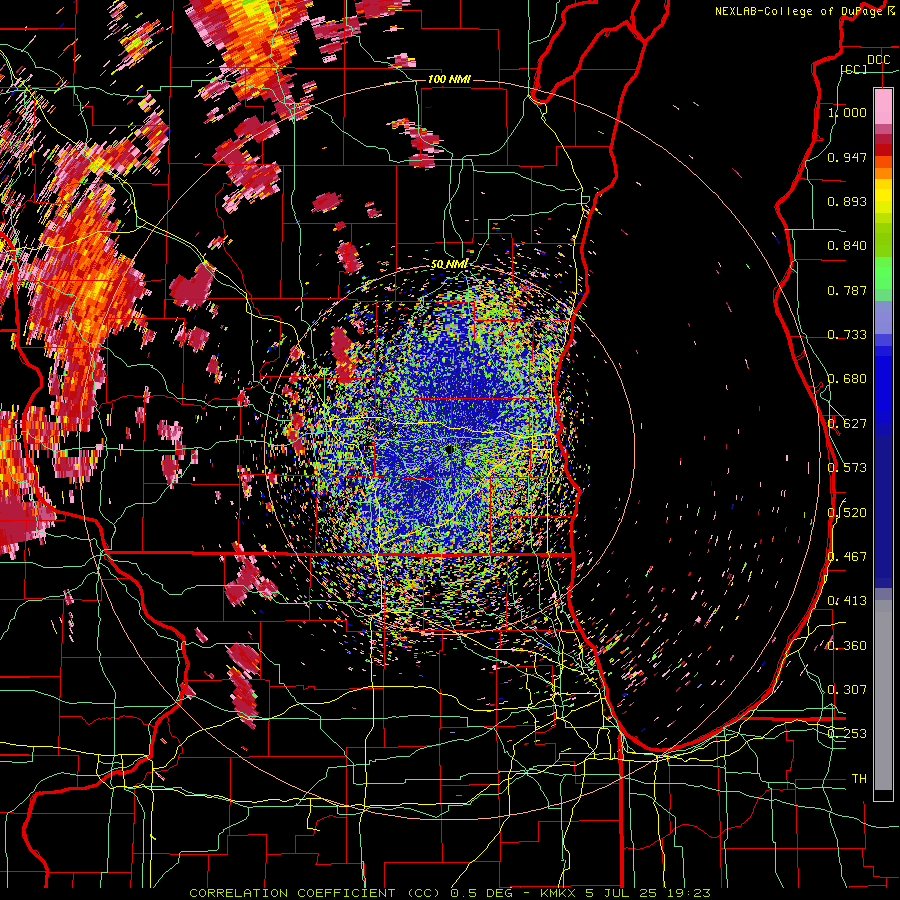Viewport: 900px width, 900px height.
Task: Click the [CC] legend heading
Action: click(854, 69)
